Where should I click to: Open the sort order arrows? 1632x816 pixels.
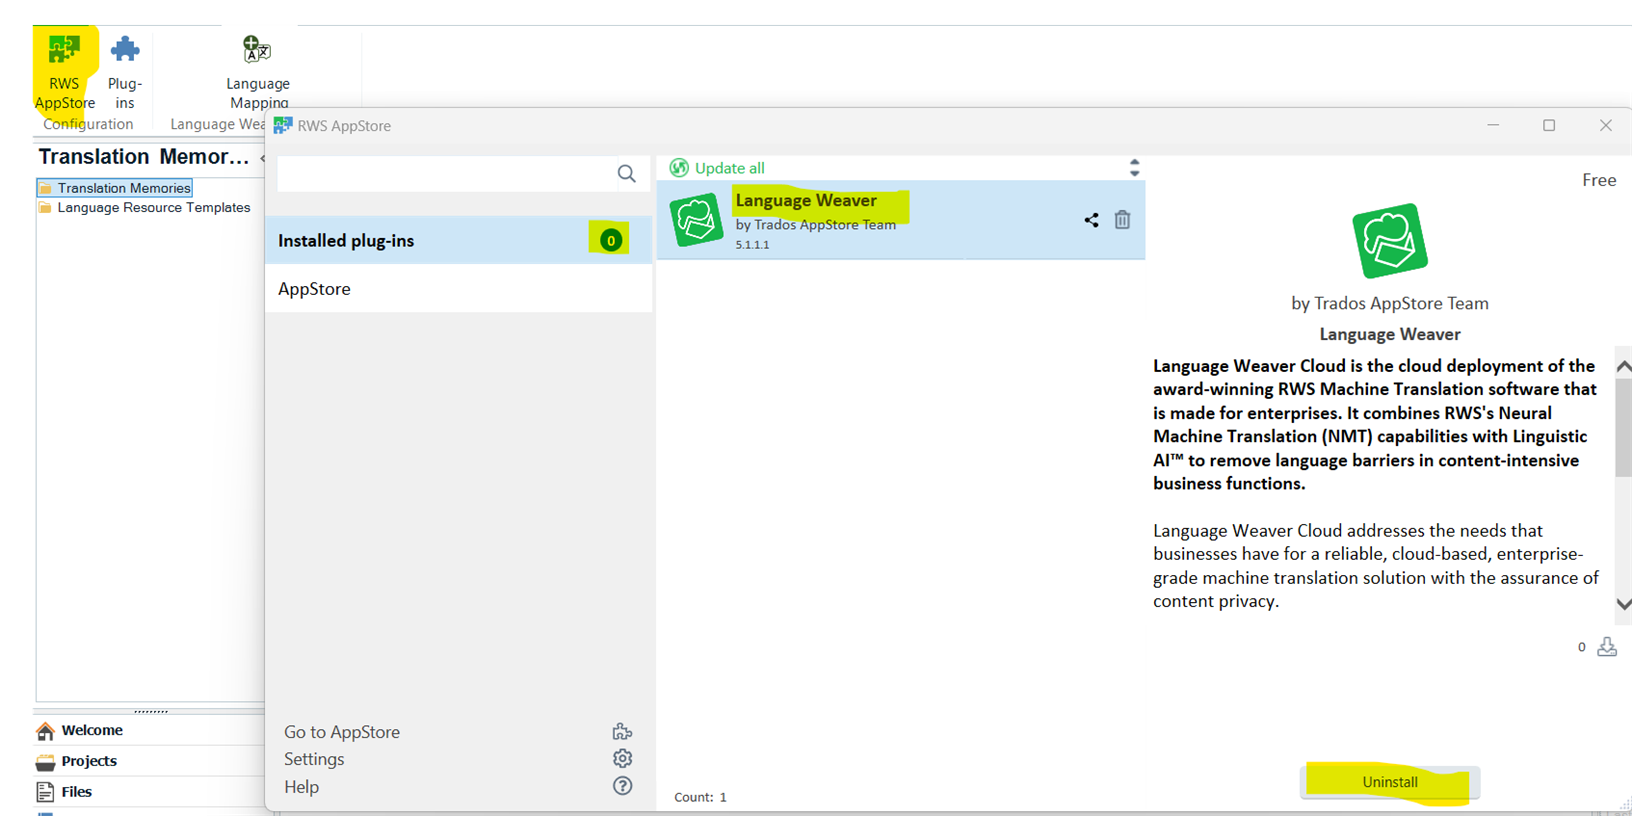1134,168
